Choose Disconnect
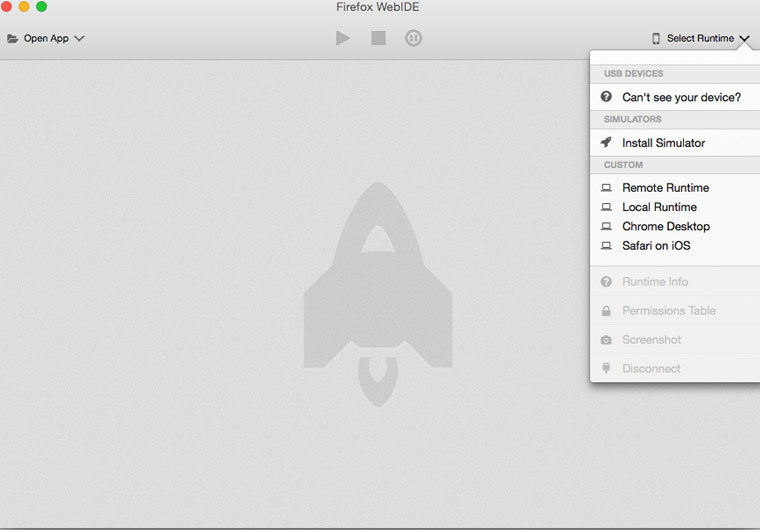The width and height of the screenshot is (760, 530). coord(675,369)
